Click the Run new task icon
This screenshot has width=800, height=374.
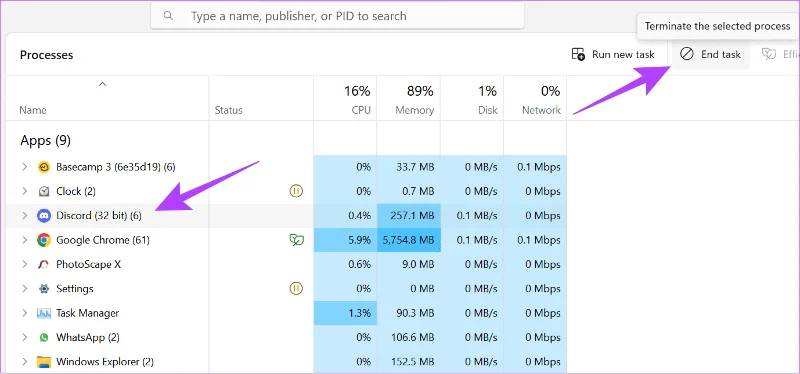578,54
